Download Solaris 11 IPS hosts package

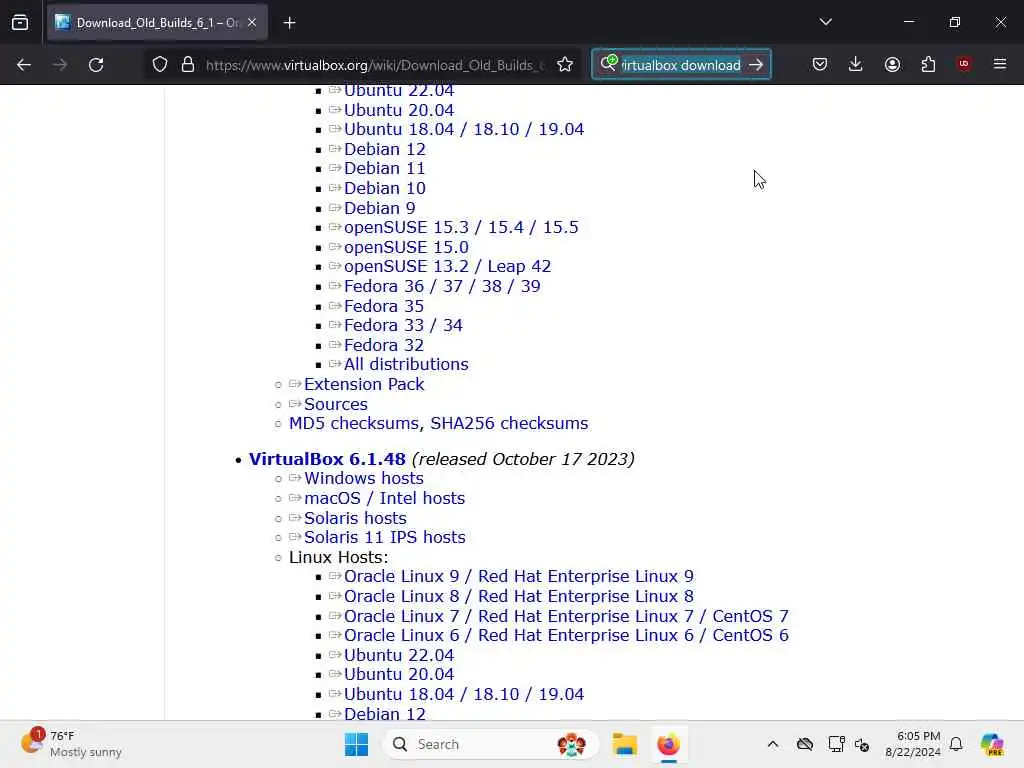click(x=385, y=537)
